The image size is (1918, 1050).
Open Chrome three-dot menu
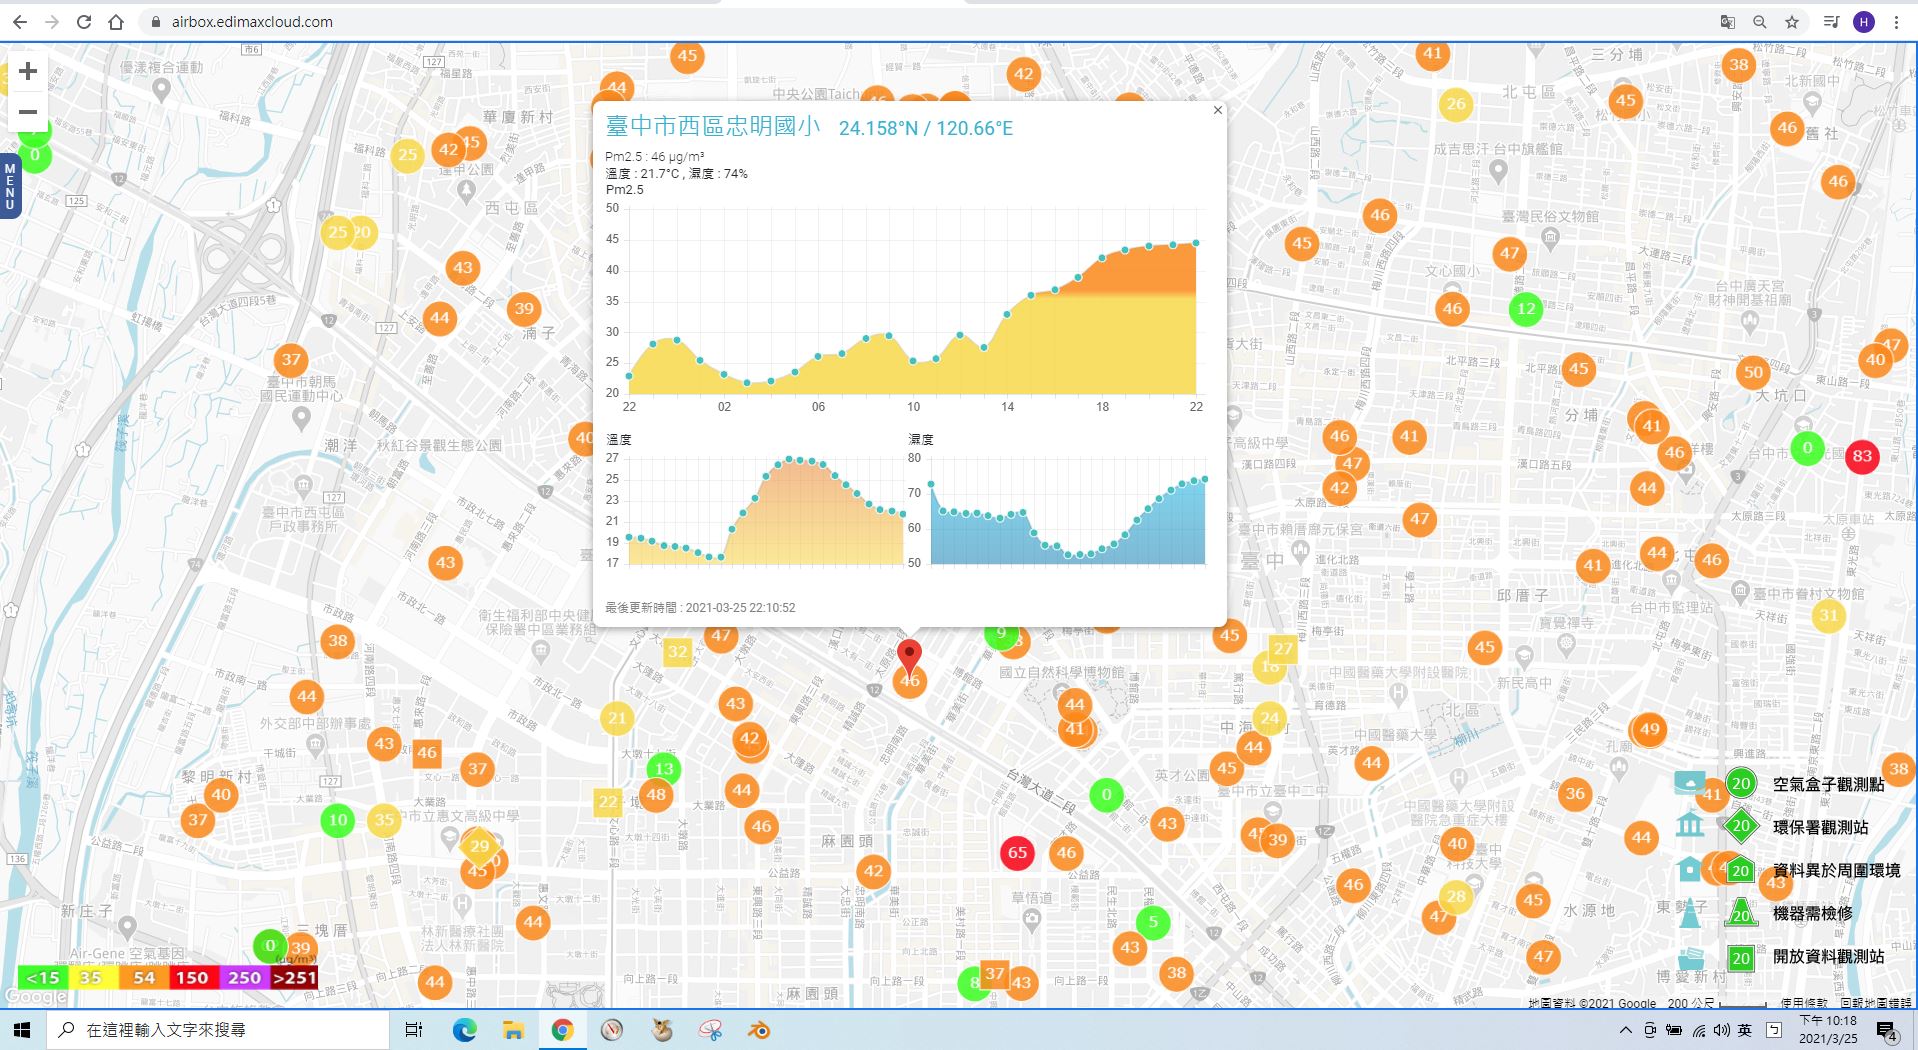pyautogui.click(x=1896, y=22)
